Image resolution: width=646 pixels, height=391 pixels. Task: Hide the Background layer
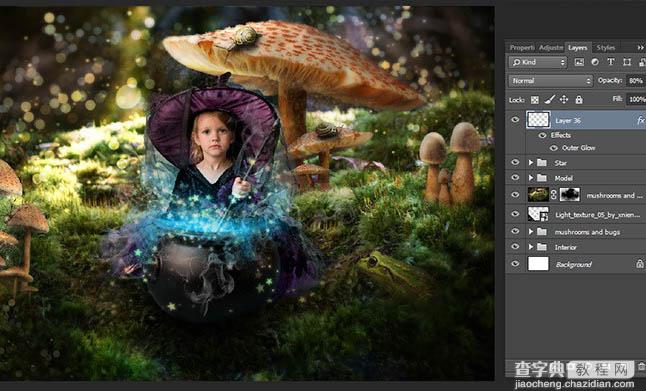pos(515,264)
